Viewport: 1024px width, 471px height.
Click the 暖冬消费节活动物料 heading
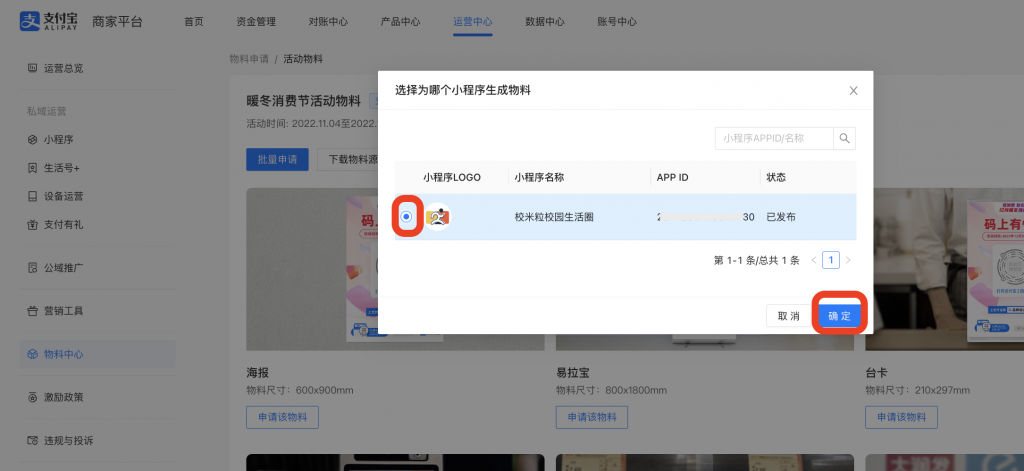(304, 101)
